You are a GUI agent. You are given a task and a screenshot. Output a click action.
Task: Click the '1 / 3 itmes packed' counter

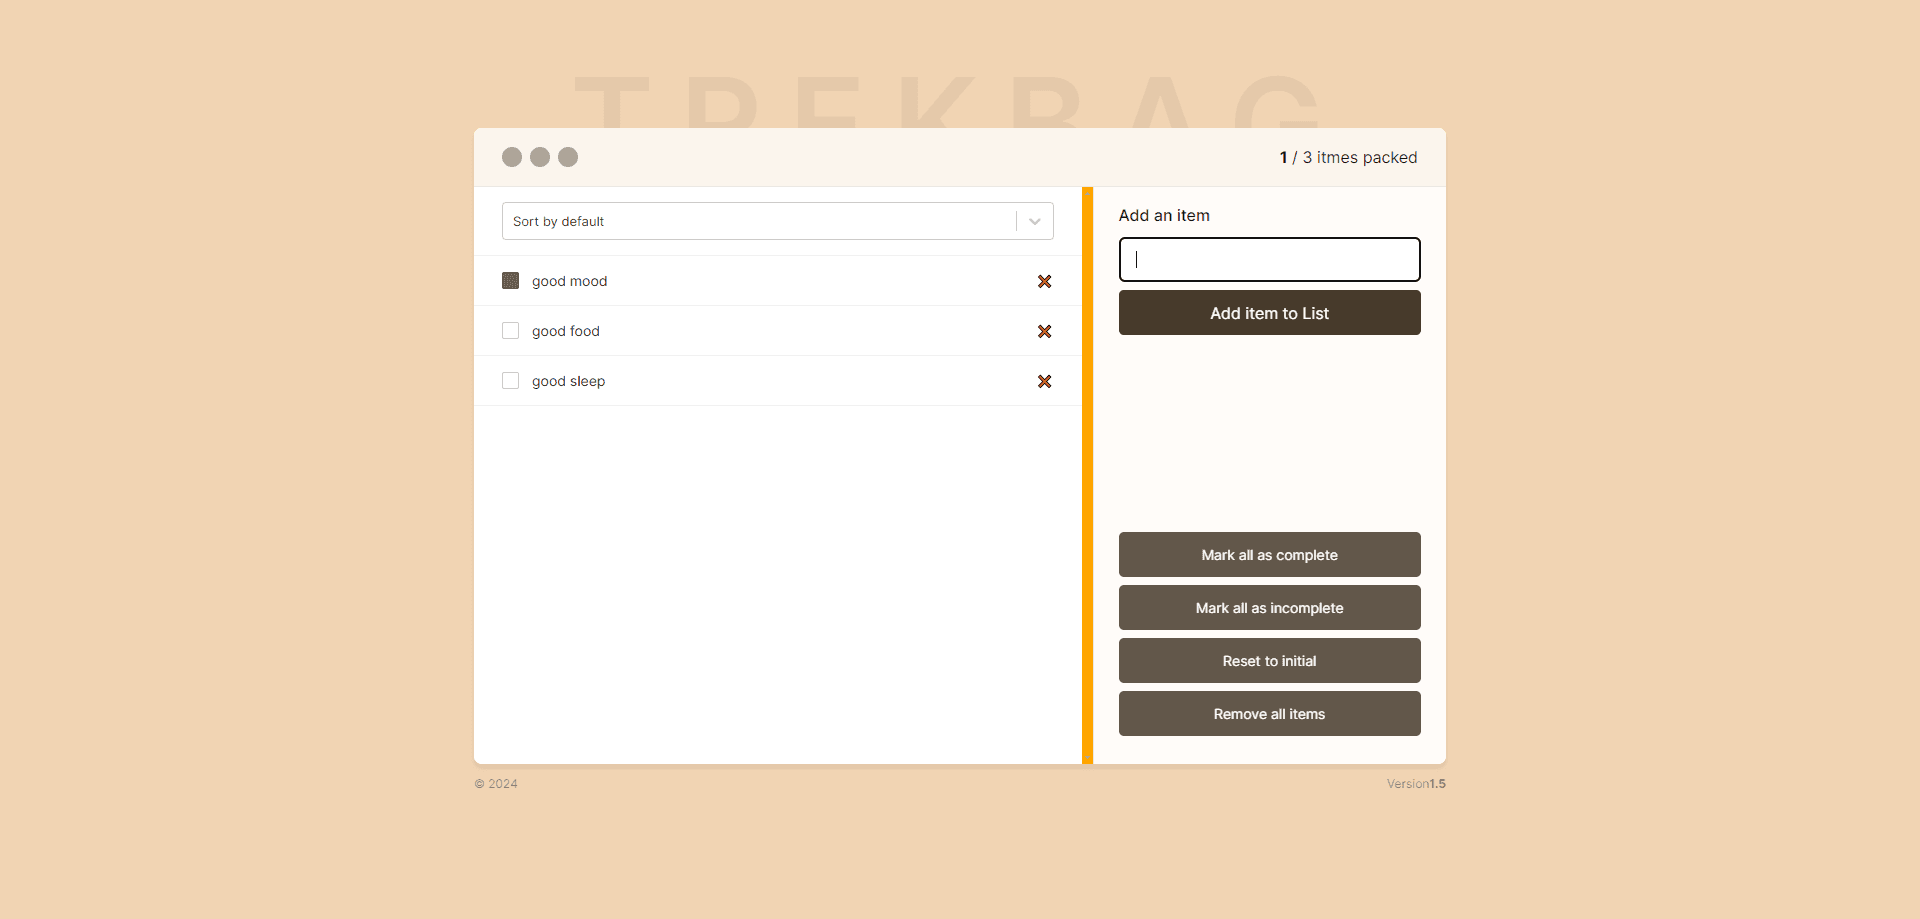click(1348, 158)
